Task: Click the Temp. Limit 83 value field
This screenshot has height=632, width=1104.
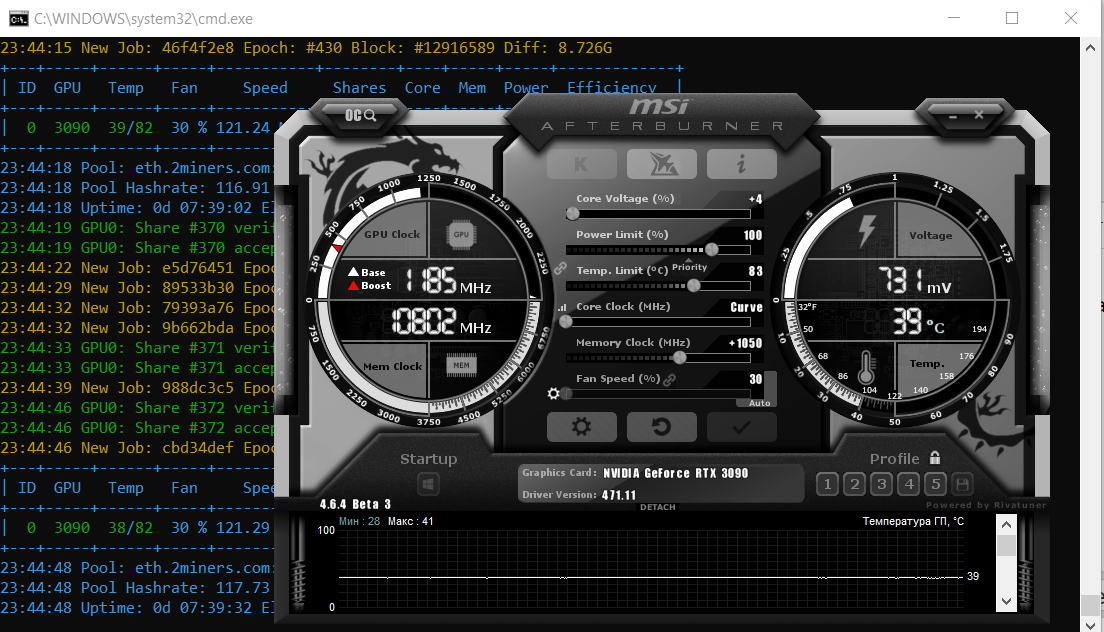Action: point(755,271)
